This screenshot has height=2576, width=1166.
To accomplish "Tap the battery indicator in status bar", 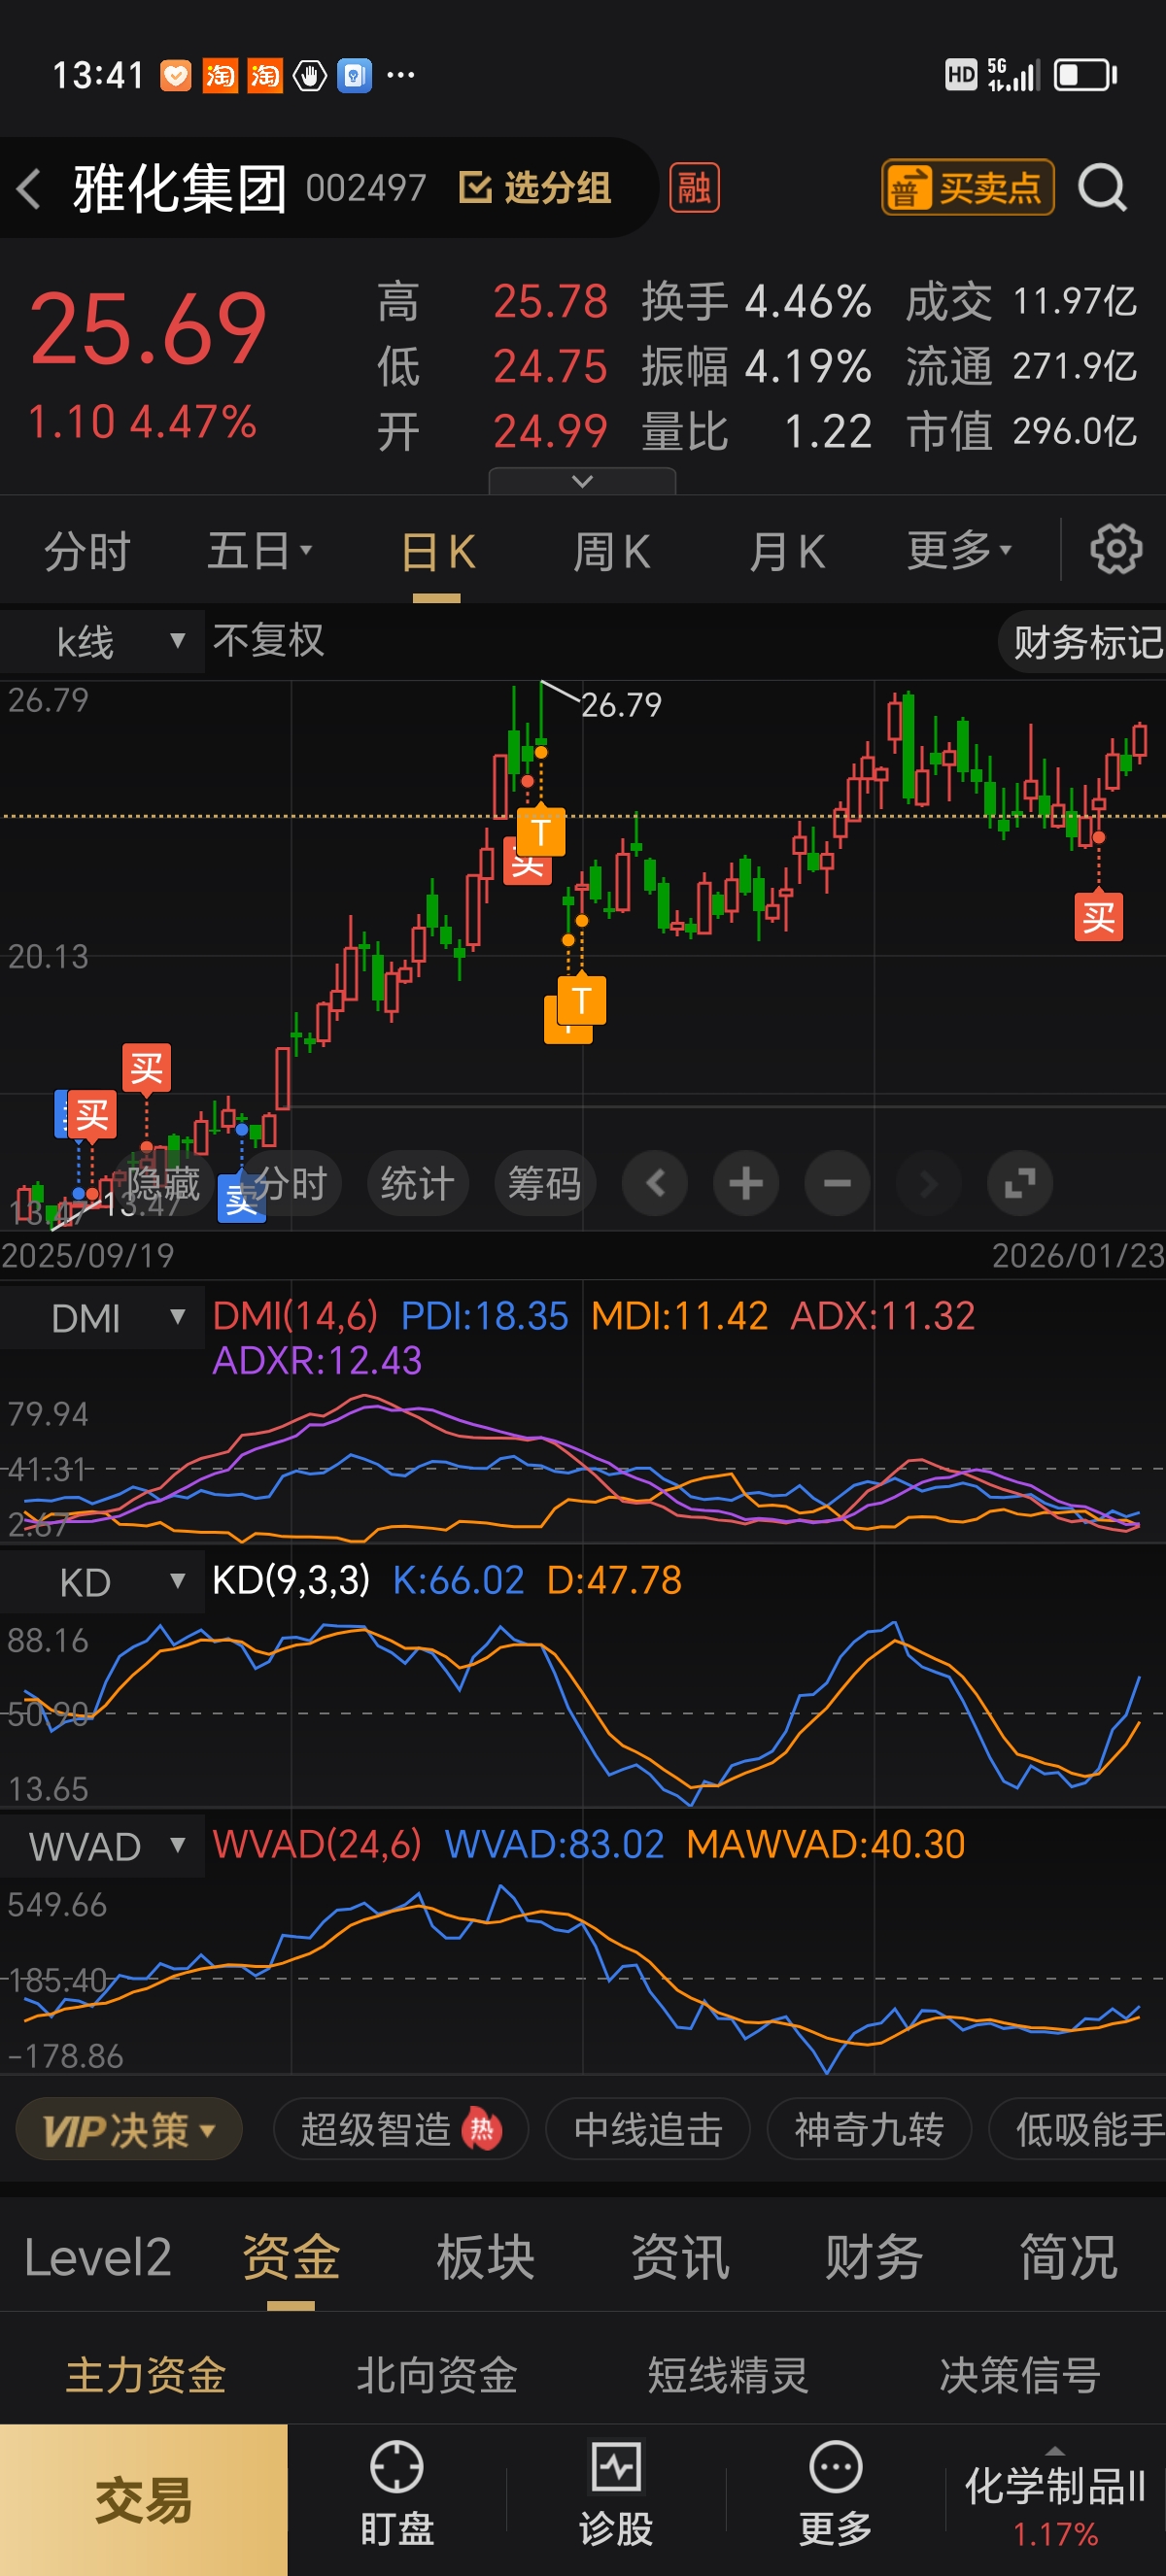I will click(x=1086, y=75).
